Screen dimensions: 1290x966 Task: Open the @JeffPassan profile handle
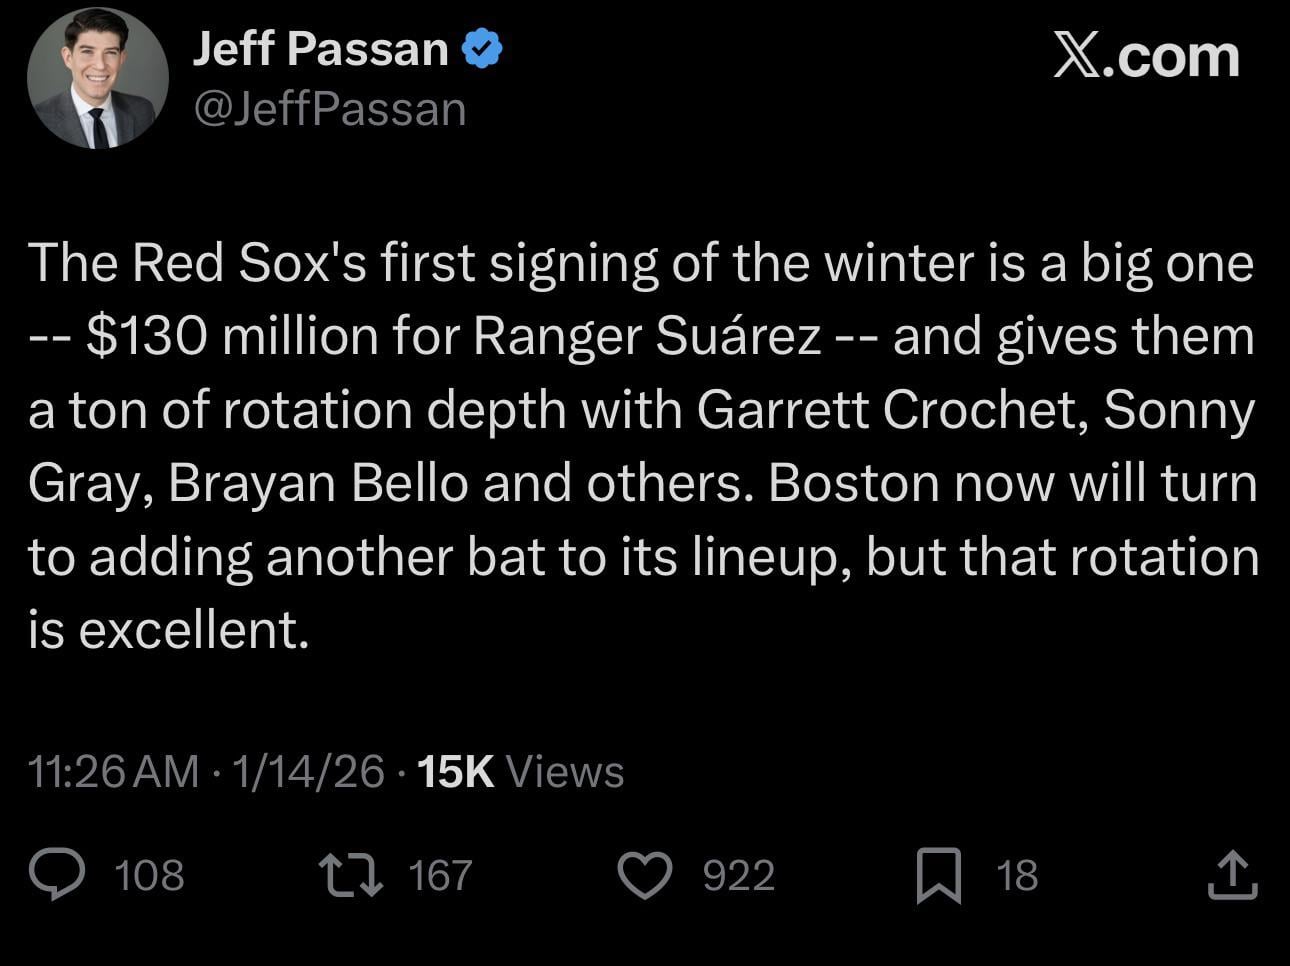click(330, 108)
